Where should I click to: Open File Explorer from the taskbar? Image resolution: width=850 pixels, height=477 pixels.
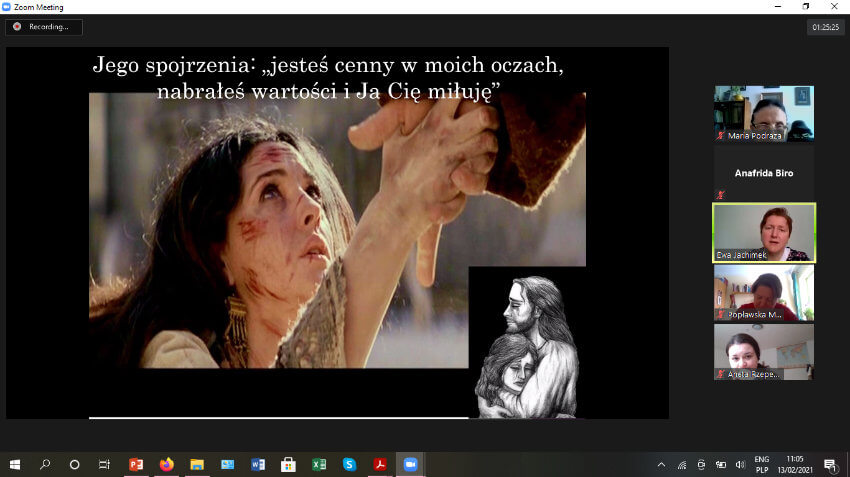197,465
